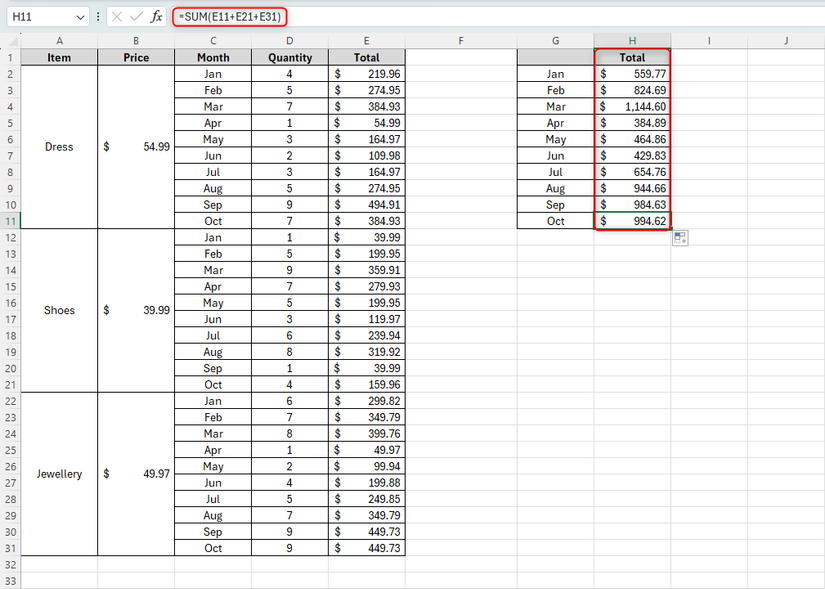Screen dimensions: 825x589
Task: Select row 11 header
Action: click(9, 221)
